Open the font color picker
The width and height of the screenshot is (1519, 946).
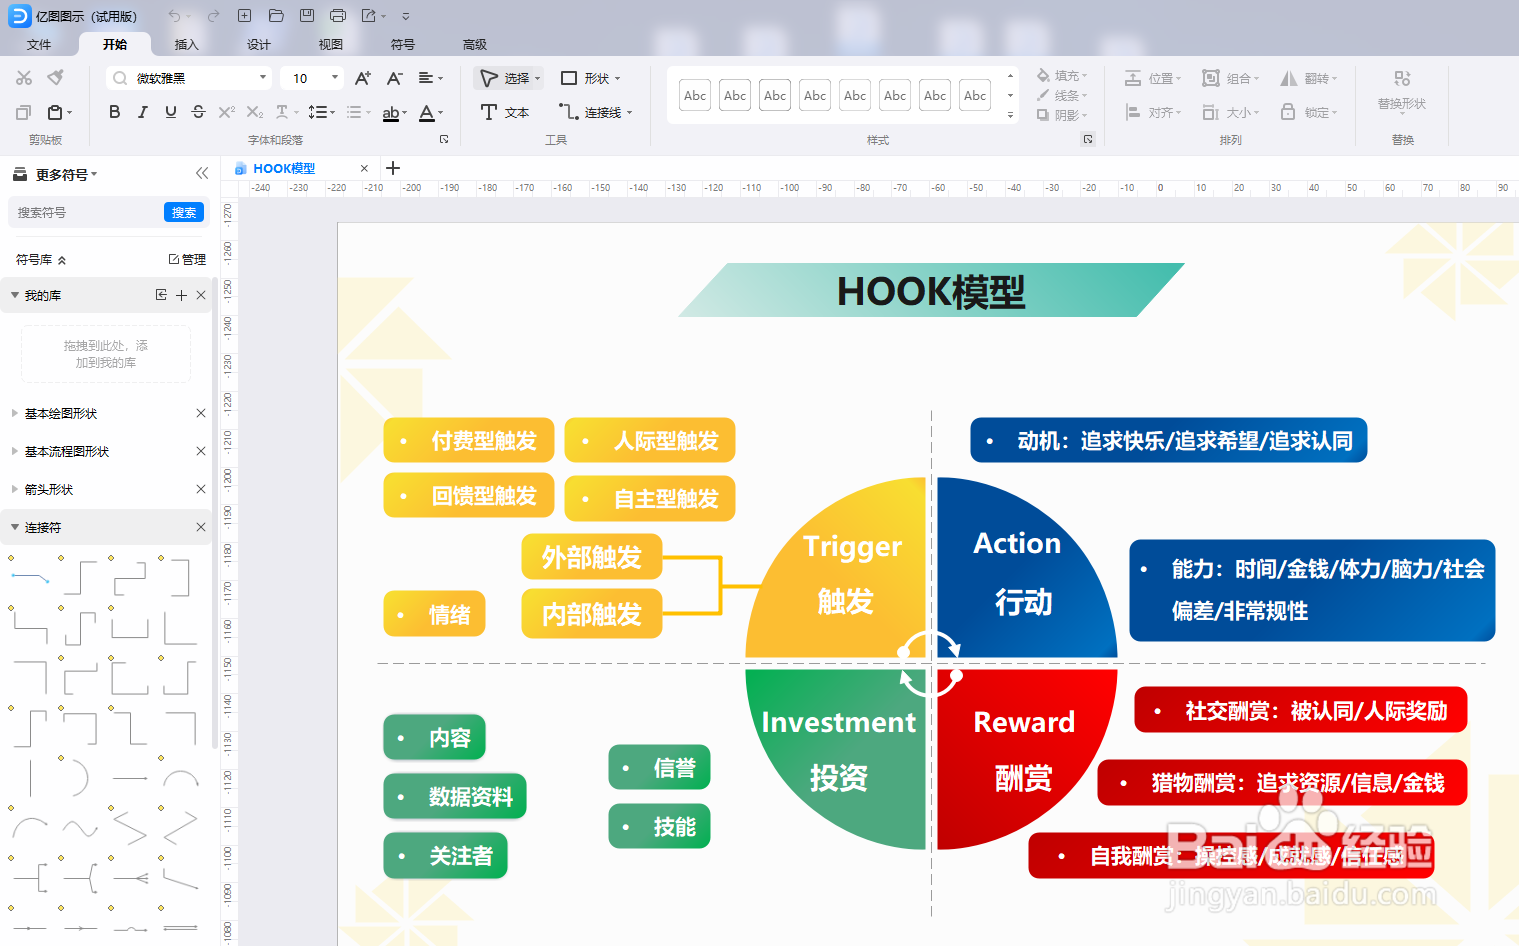tap(430, 112)
